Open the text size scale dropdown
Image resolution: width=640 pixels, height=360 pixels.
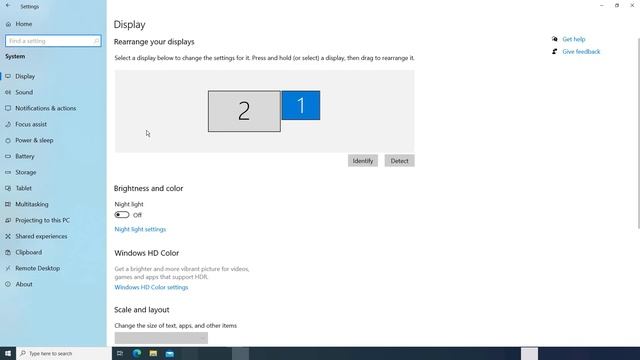(161, 338)
